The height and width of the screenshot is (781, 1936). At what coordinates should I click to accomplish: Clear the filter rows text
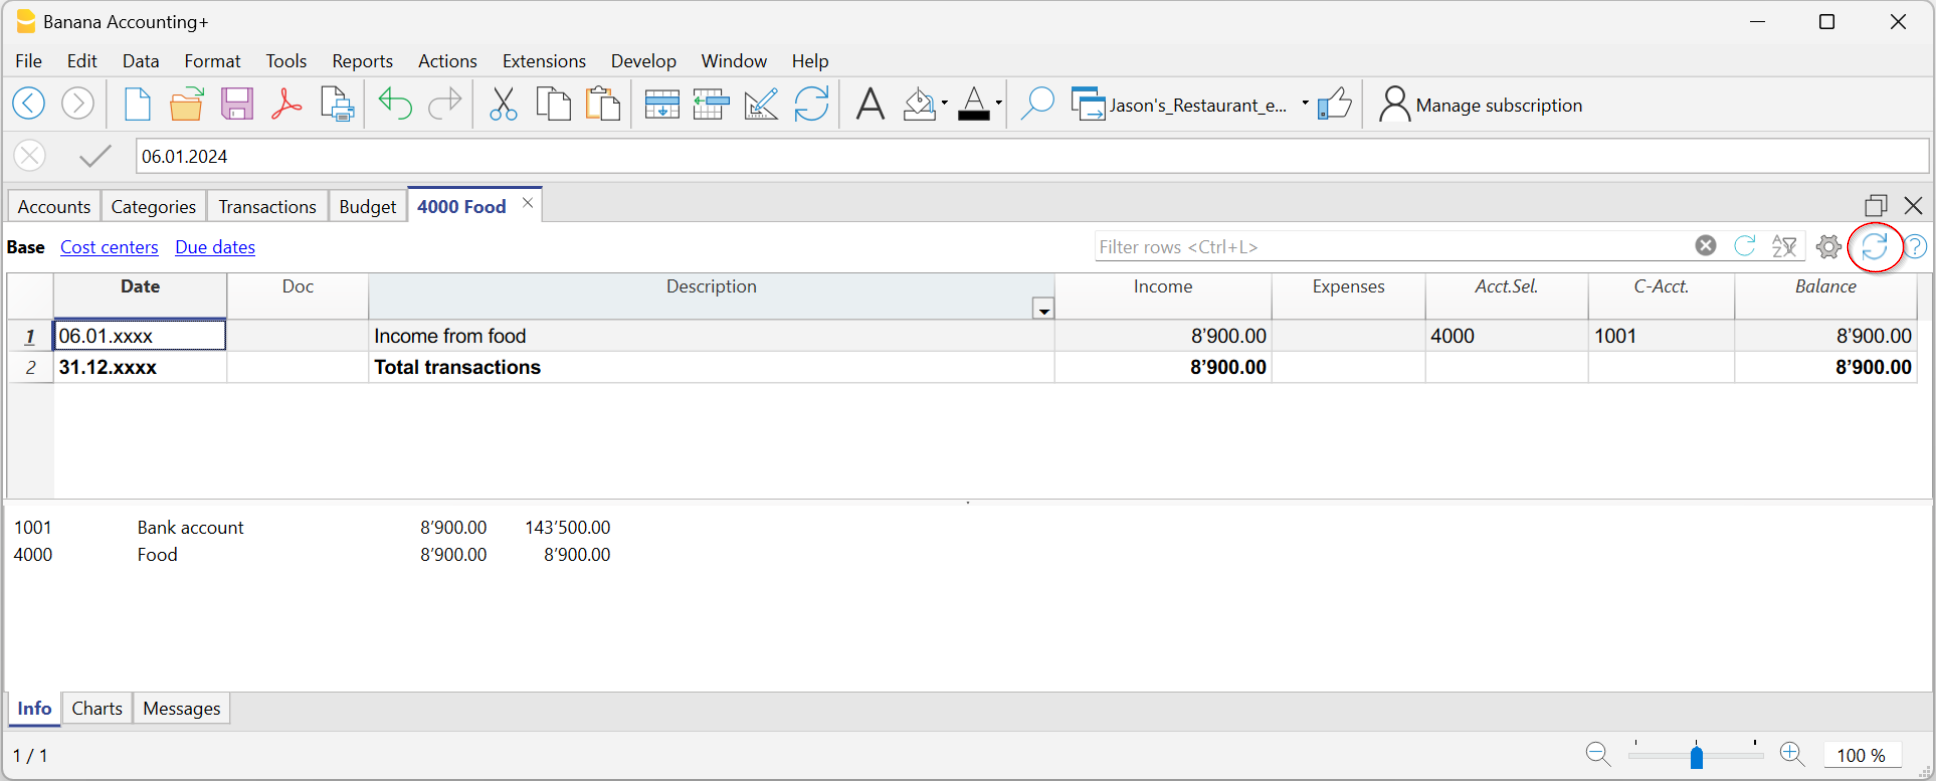point(1706,246)
